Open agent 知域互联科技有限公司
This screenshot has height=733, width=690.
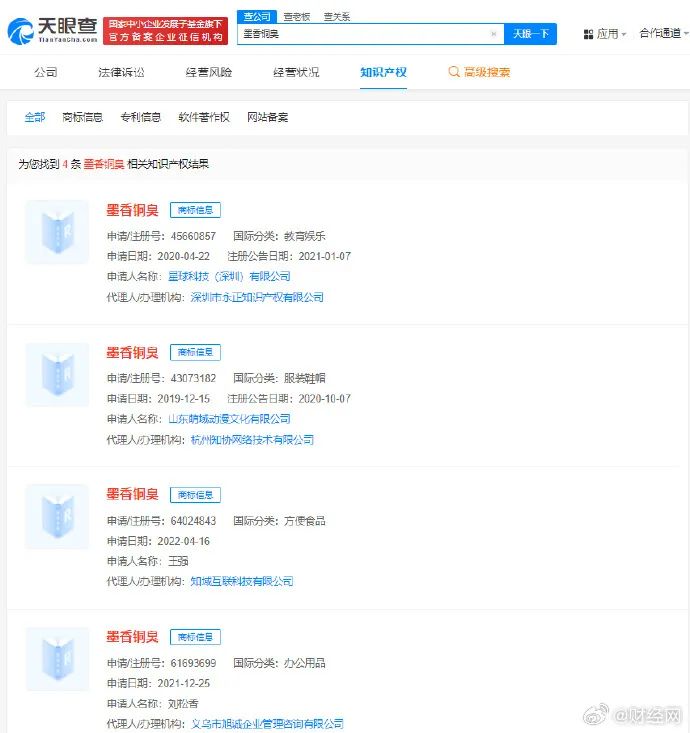coord(242,581)
